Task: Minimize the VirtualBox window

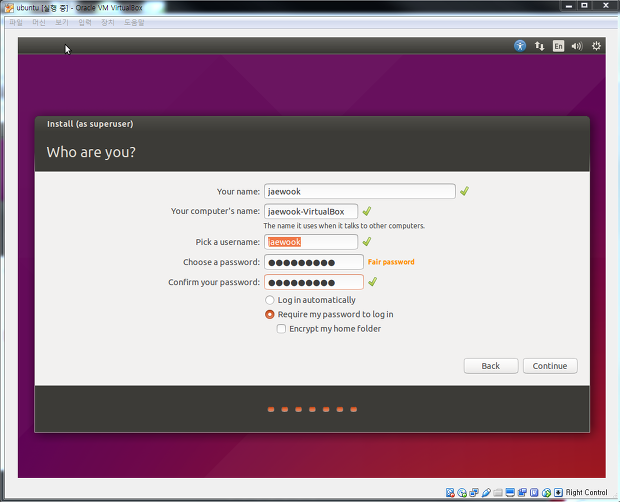Action: point(569,6)
